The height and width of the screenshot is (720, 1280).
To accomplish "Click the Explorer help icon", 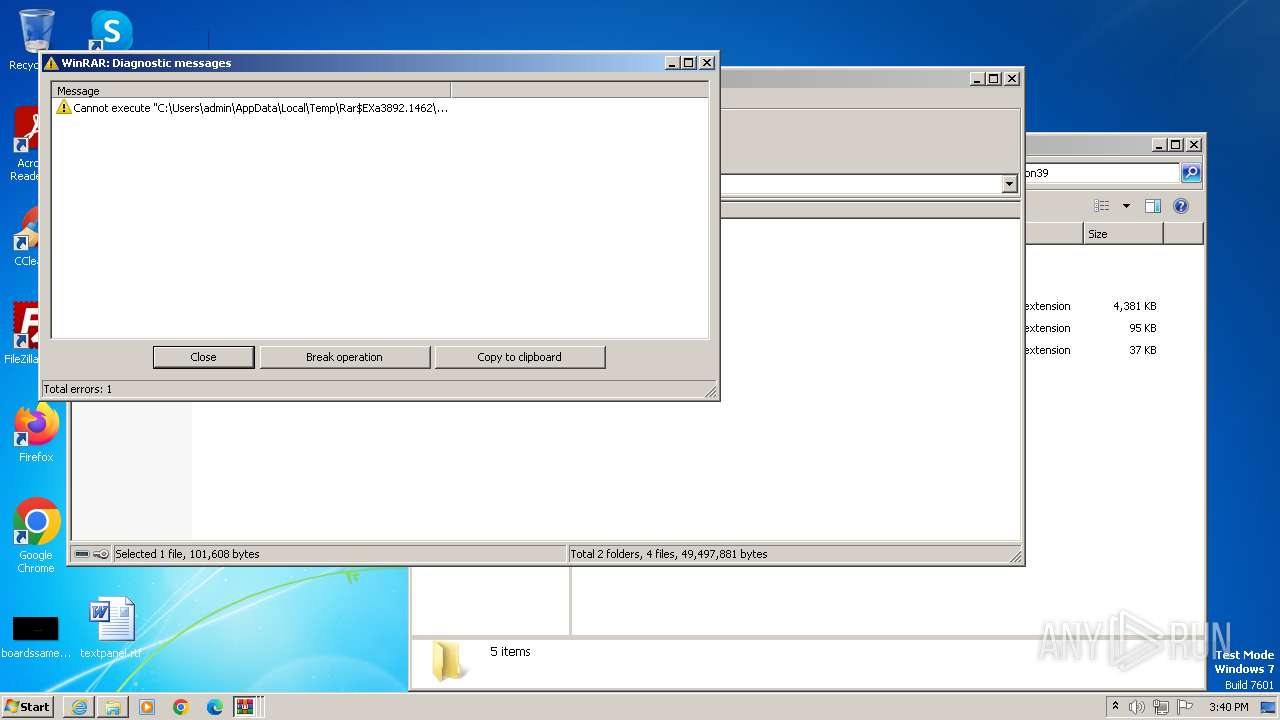I will tap(1181, 206).
